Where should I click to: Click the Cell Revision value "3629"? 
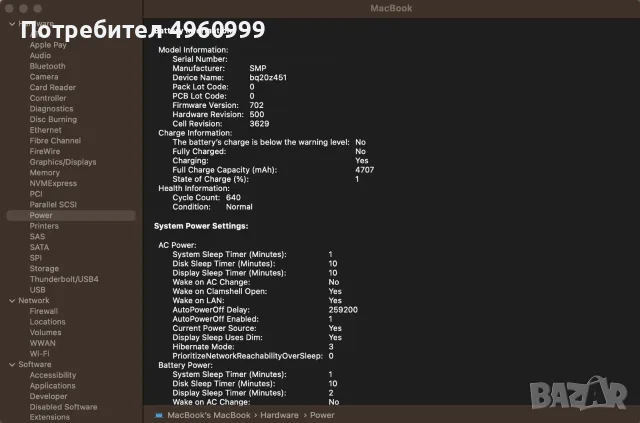(x=259, y=124)
